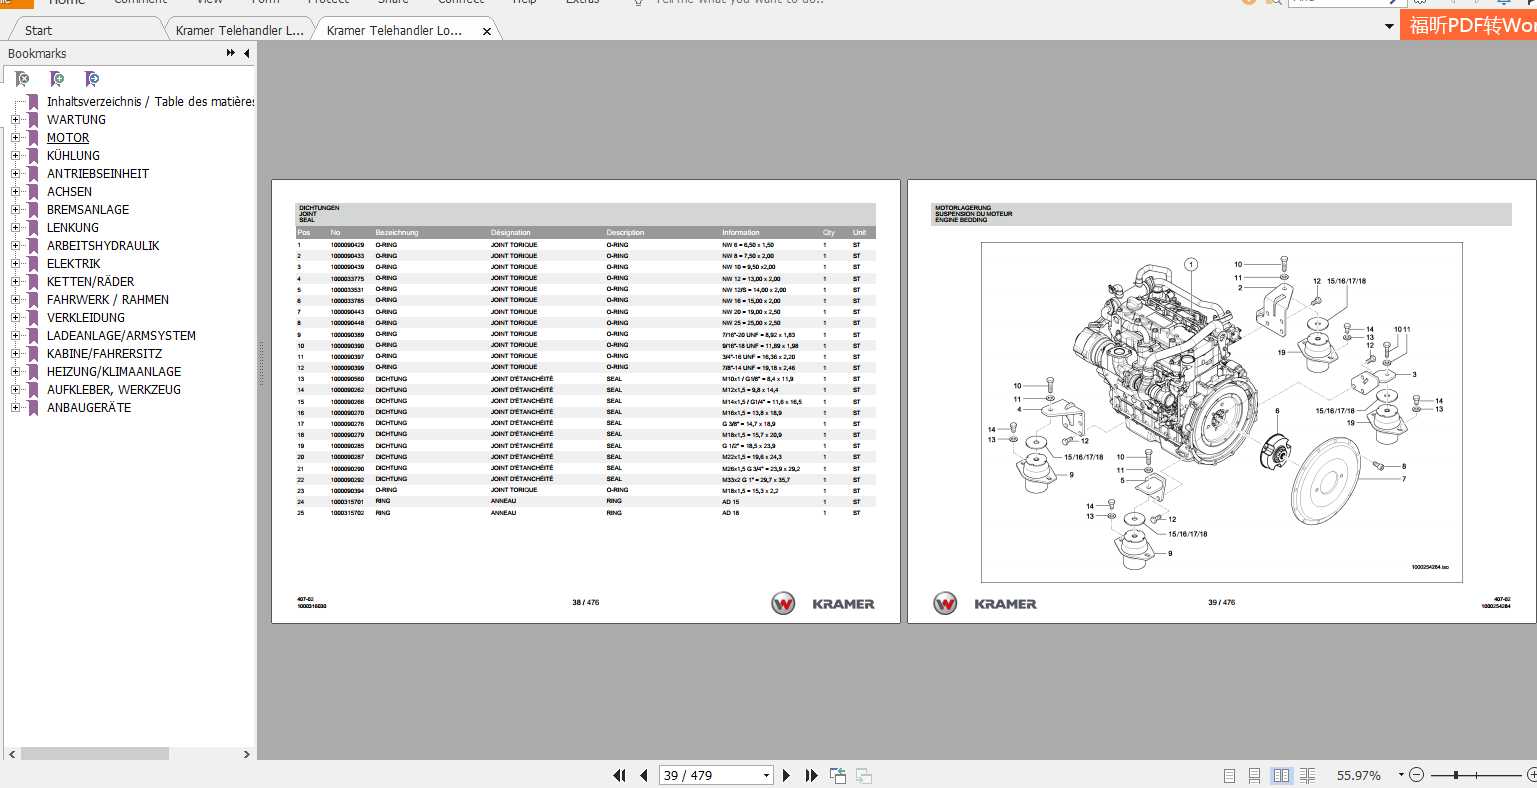The height and width of the screenshot is (788, 1537).
Task: Click the zoom percentage 55.97% value
Action: click(1358, 775)
